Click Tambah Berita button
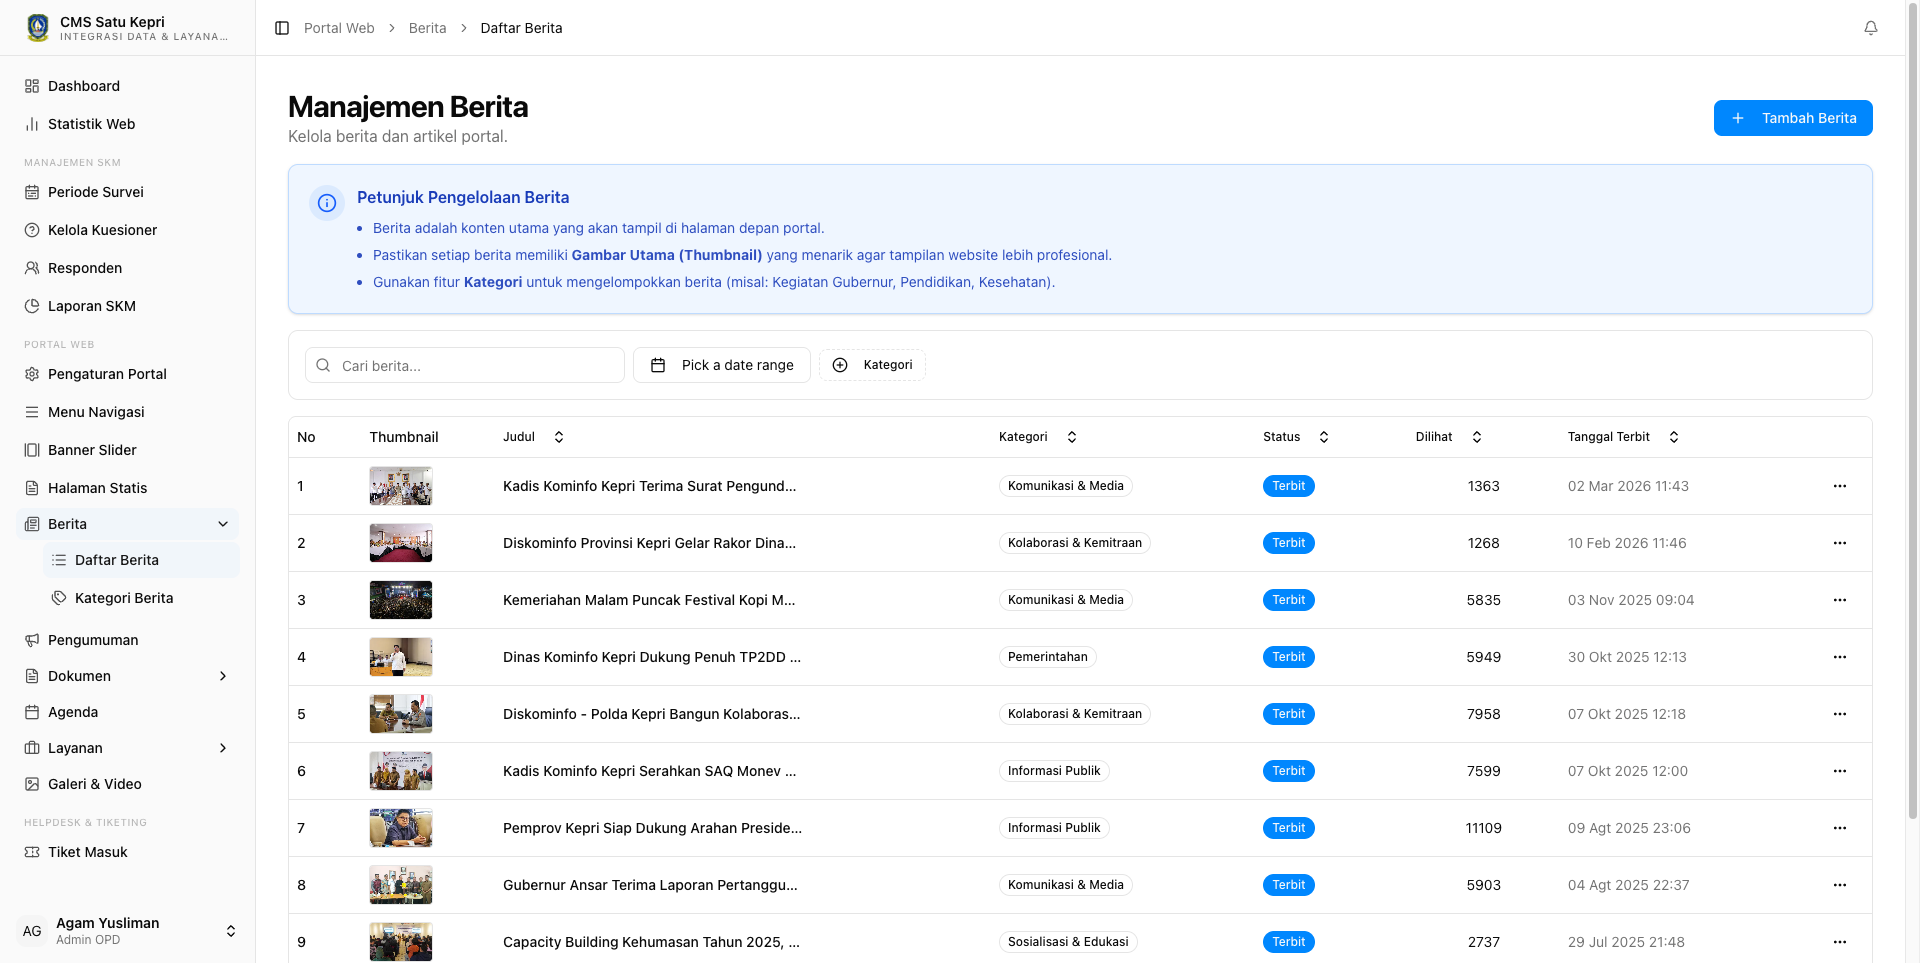Image resolution: width=1920 pixels, height=963 pixels. [1793, 118]
